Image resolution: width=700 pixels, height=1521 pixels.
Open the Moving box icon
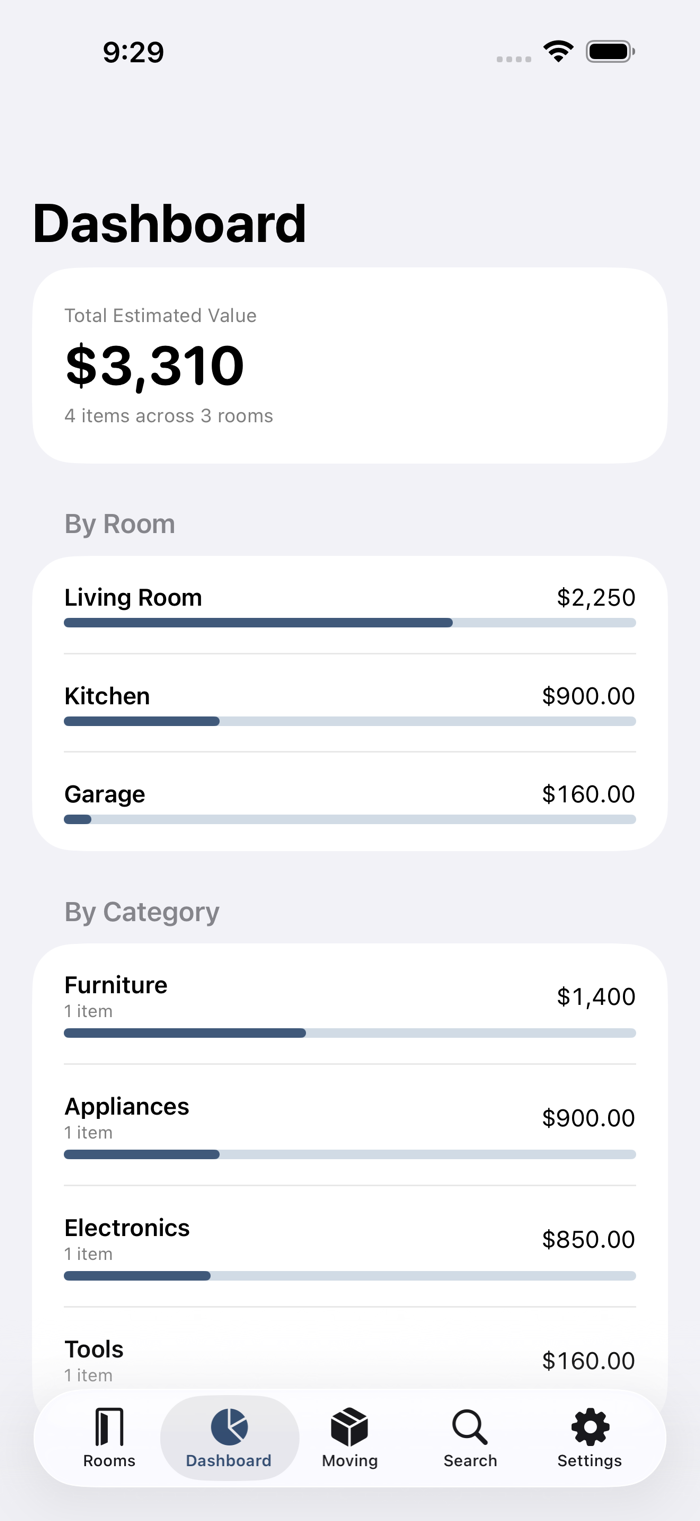[350, 1427]
